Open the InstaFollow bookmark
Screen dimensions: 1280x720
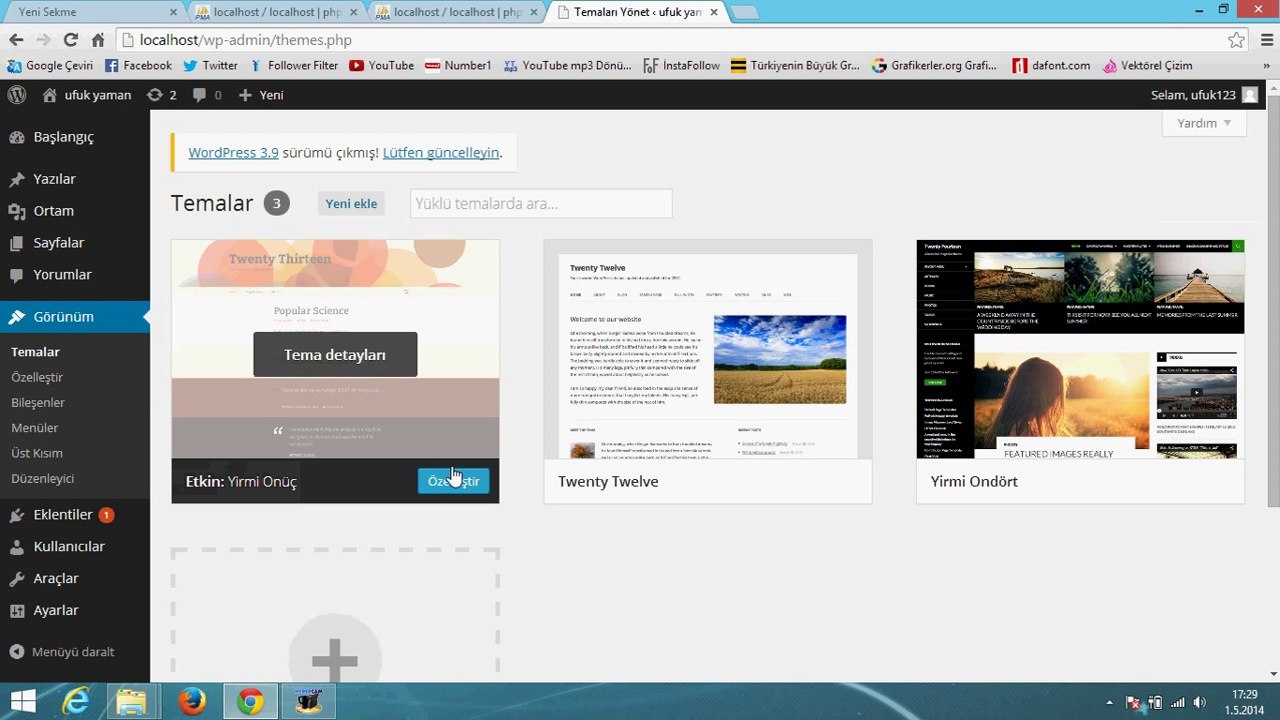point(681,66)
